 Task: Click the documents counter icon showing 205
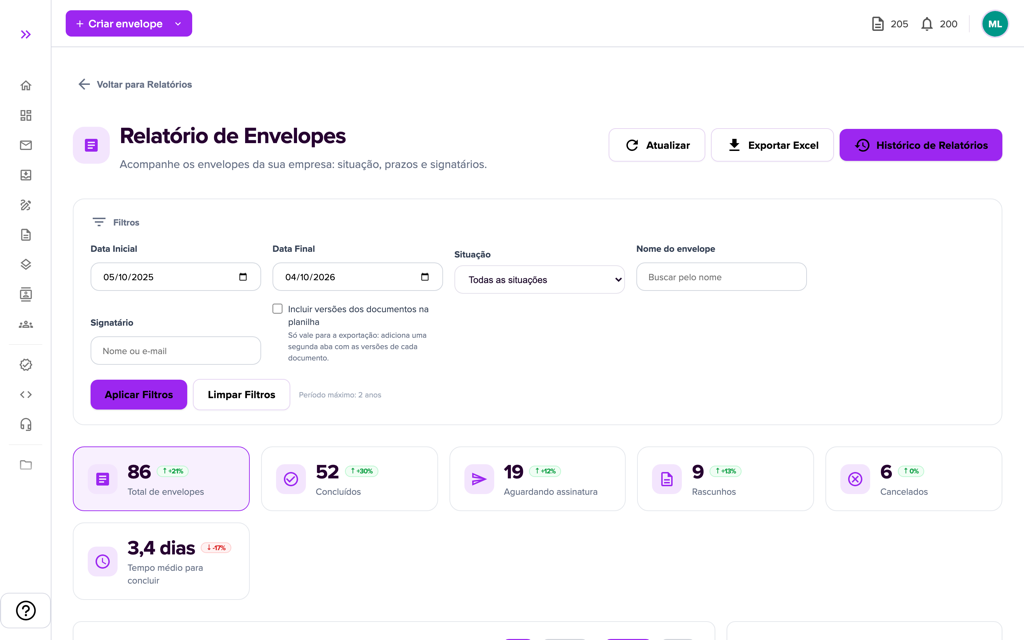click(x=878, y=24)
